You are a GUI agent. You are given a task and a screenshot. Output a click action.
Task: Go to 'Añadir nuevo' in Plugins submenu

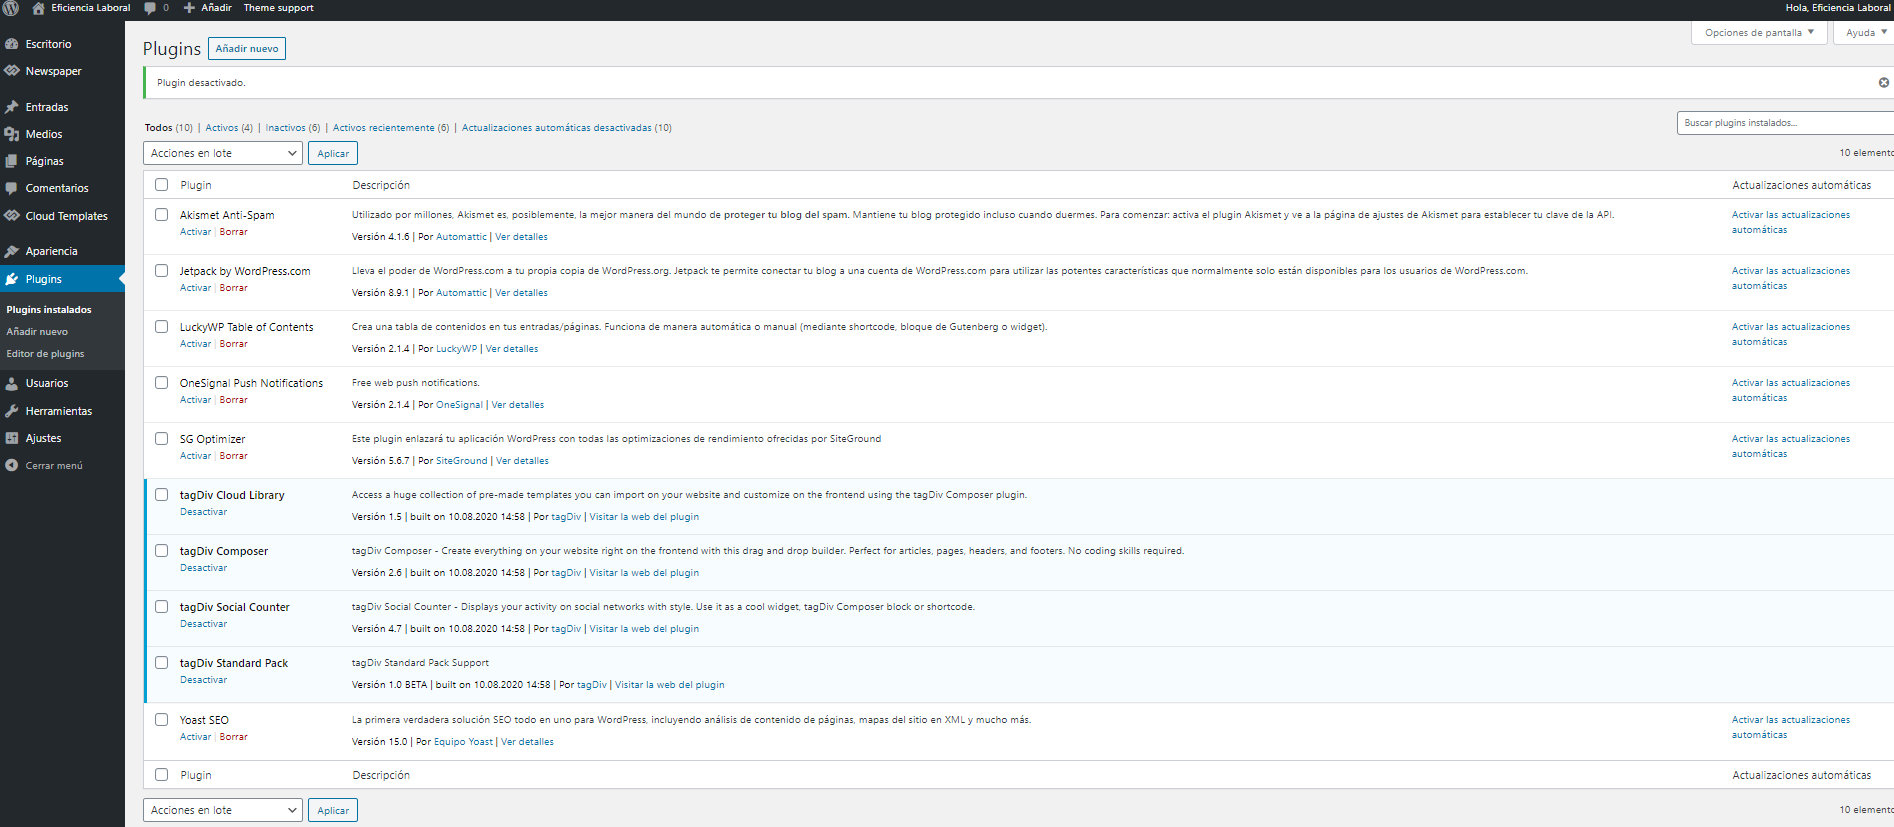(37, 332)
